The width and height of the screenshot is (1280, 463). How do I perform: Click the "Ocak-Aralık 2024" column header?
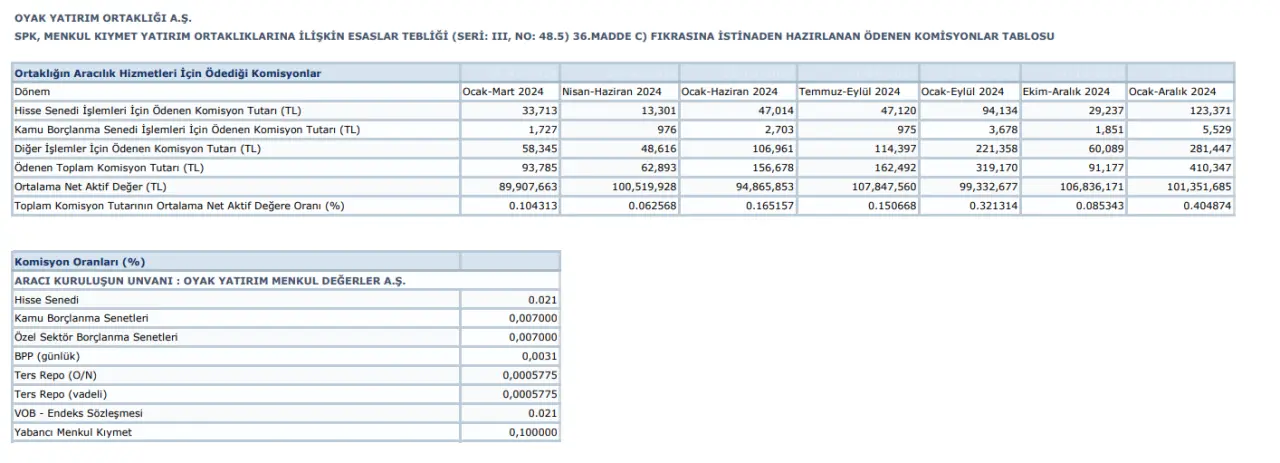pyautogui.click(x=1173, y=91)
